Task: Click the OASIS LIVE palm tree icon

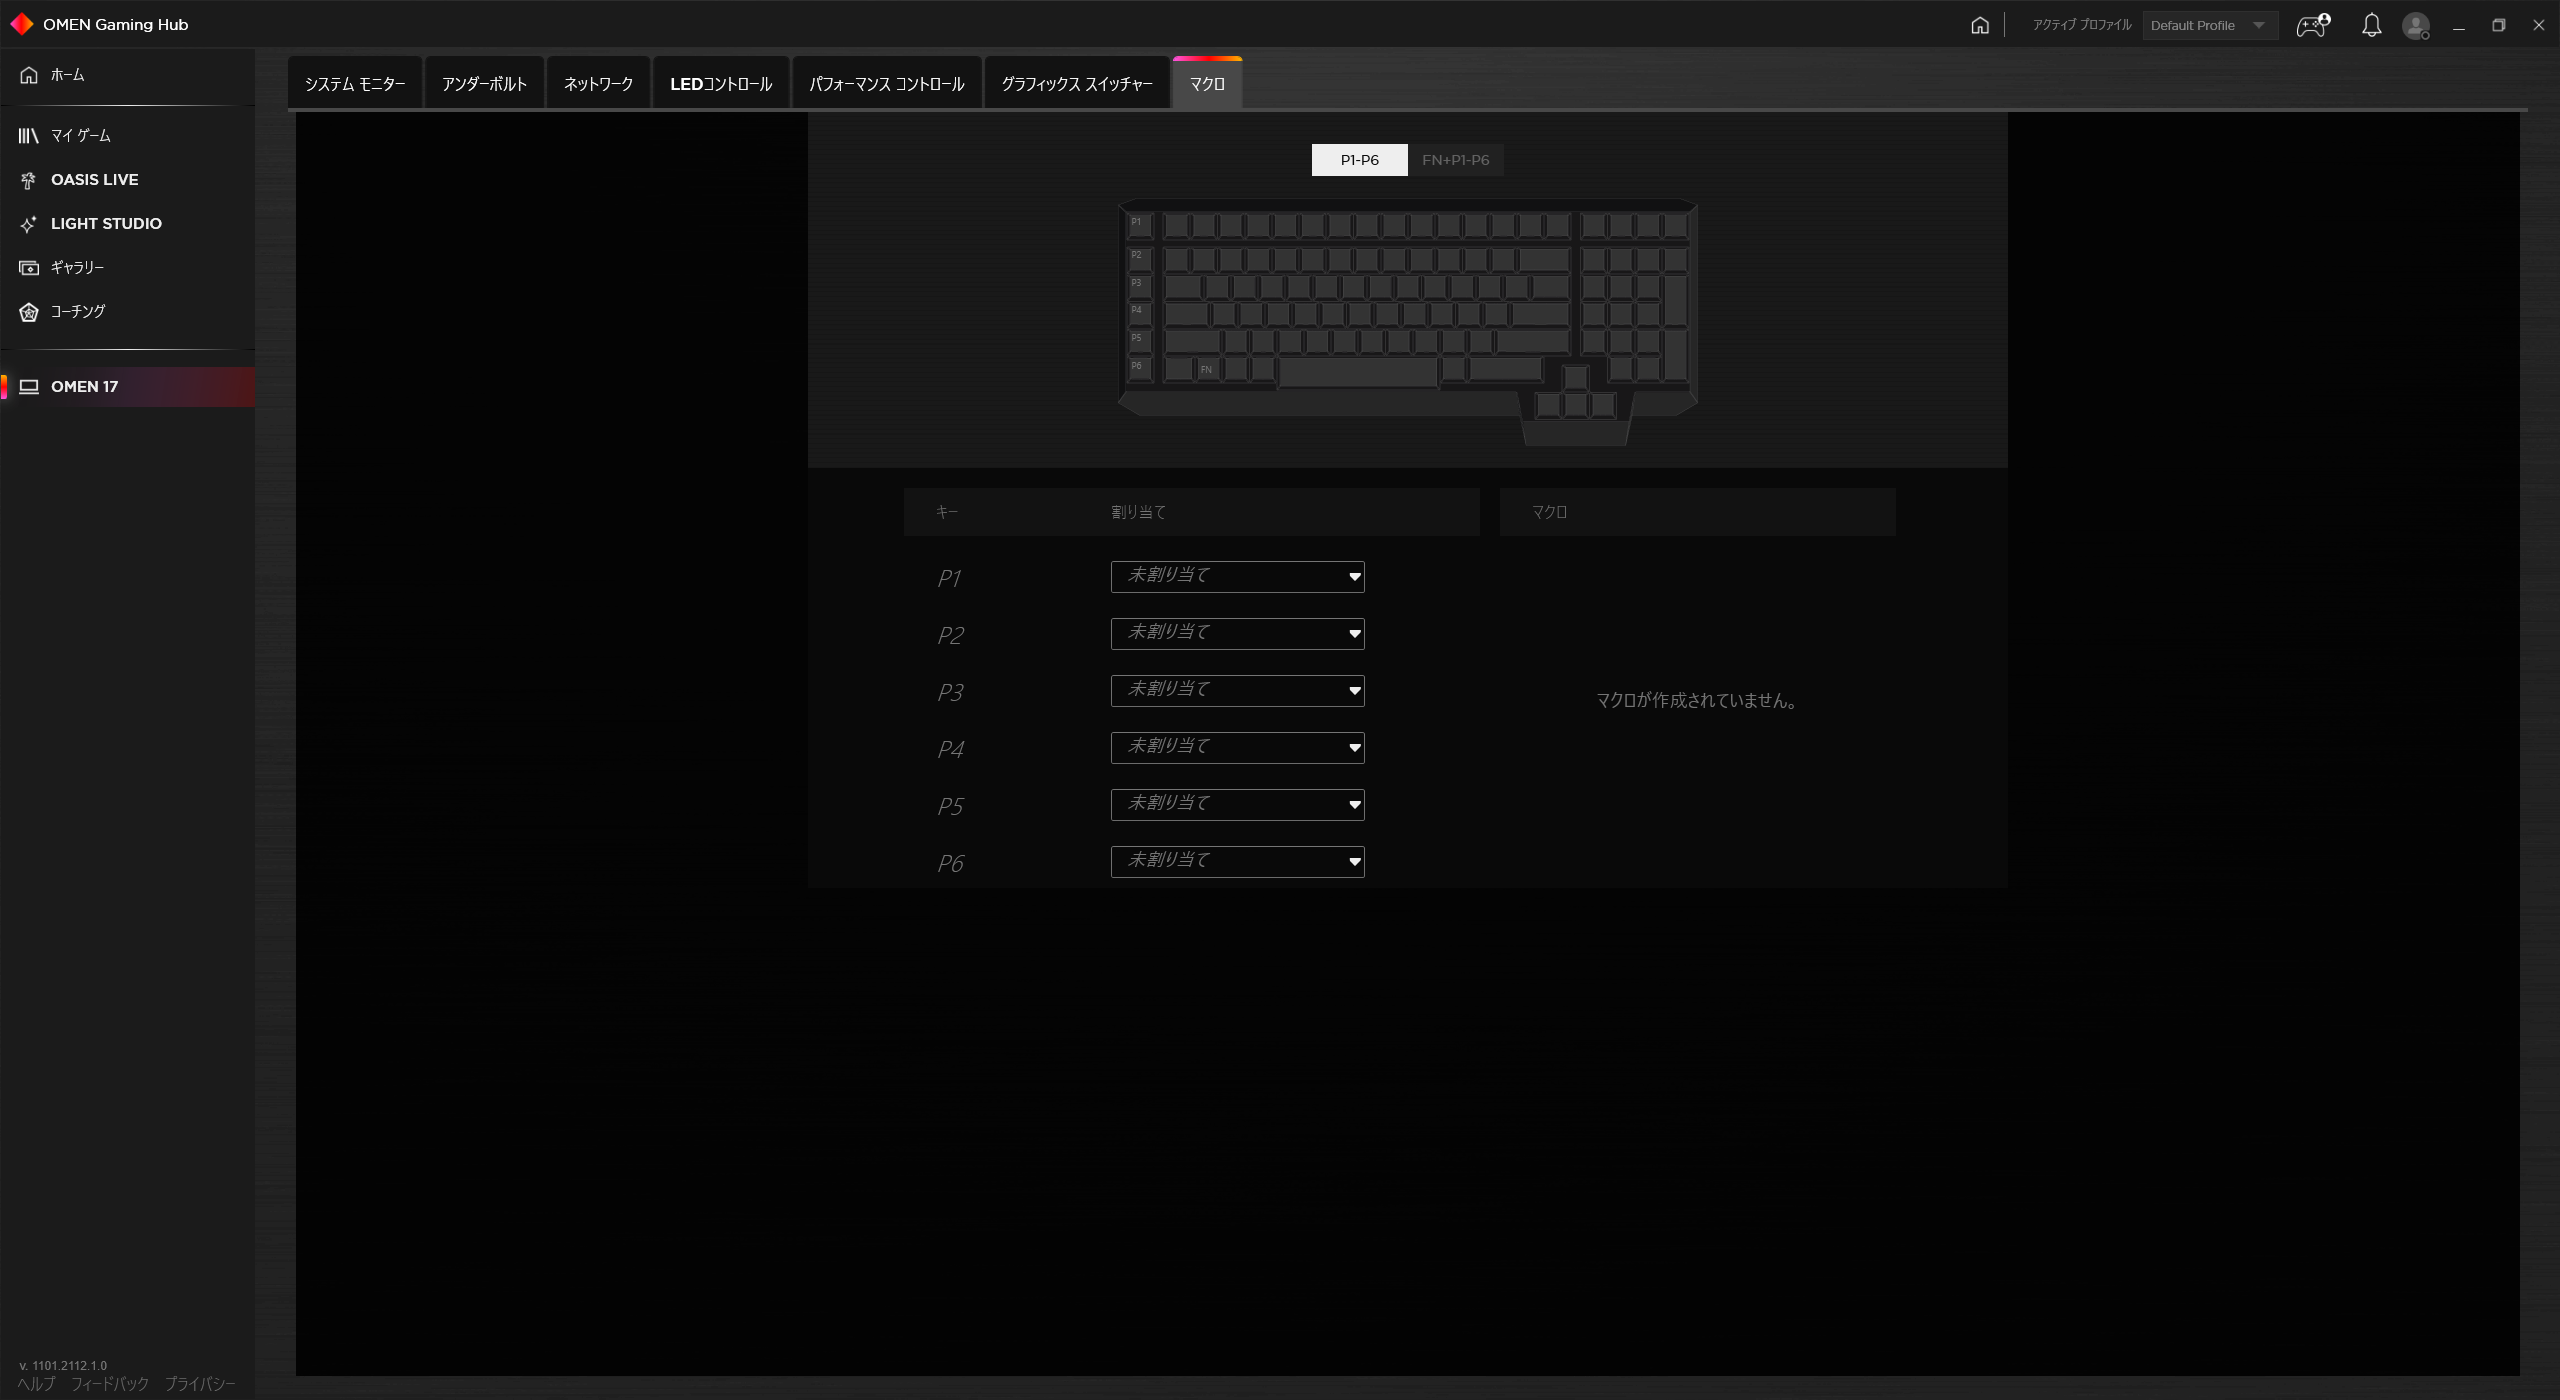Action: coord(29,180)
